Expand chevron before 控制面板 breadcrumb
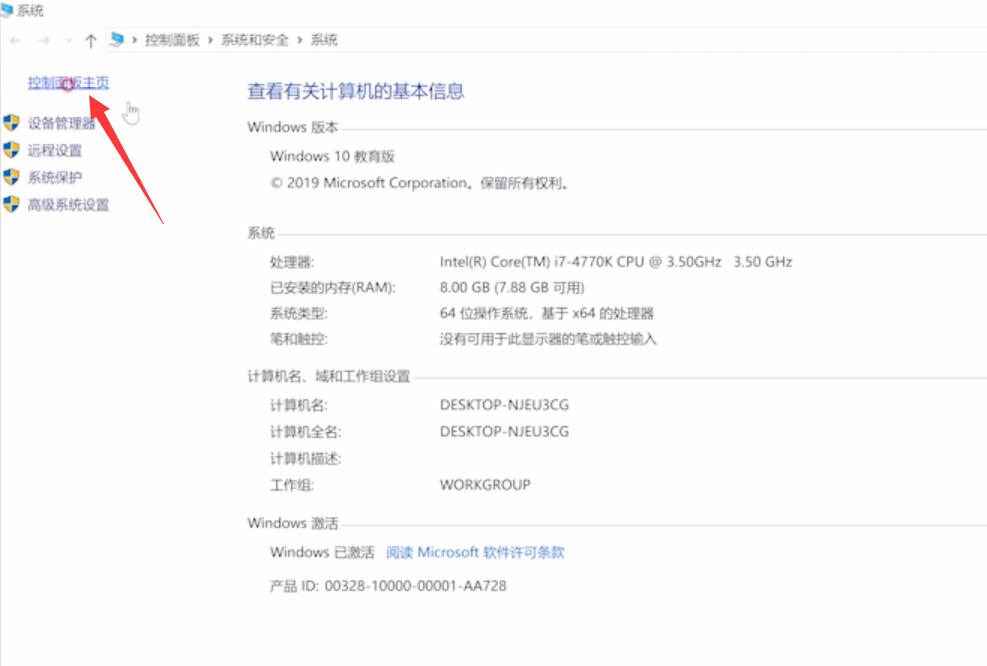 134,40
